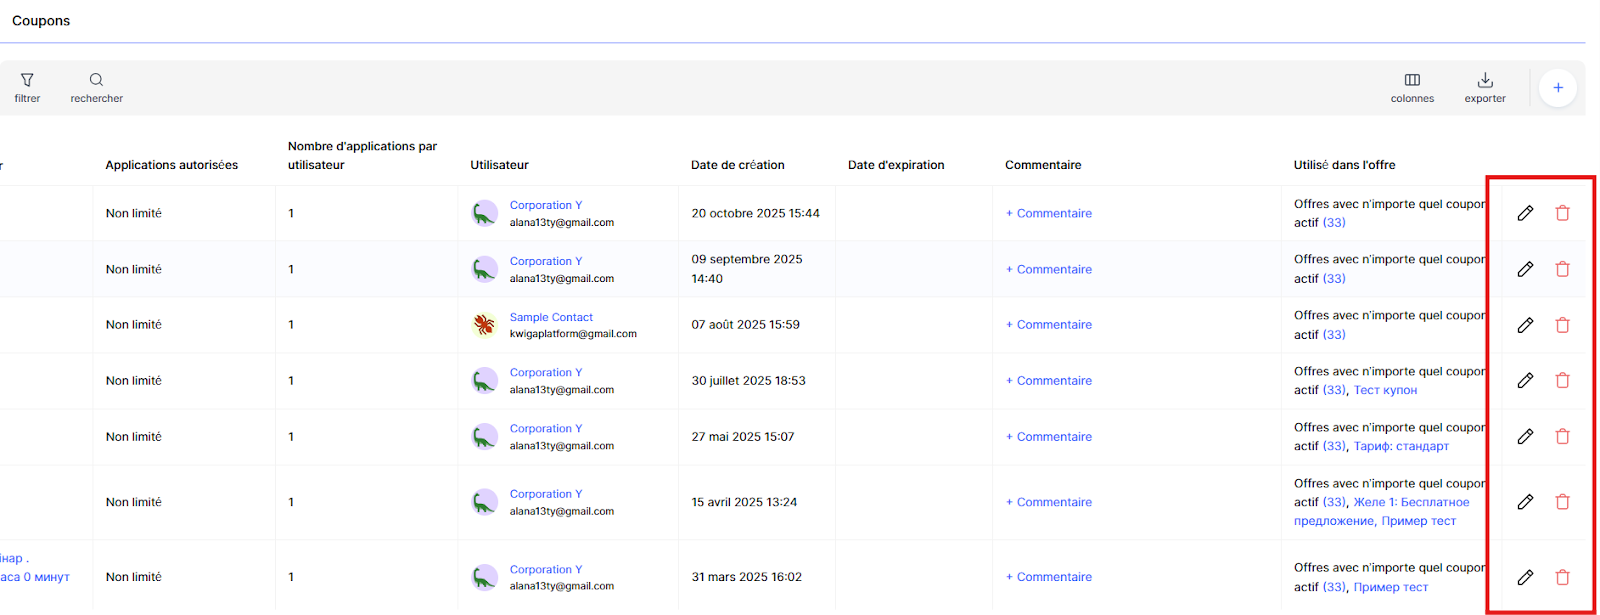Click the rechercher search magnifier icon

96,80
